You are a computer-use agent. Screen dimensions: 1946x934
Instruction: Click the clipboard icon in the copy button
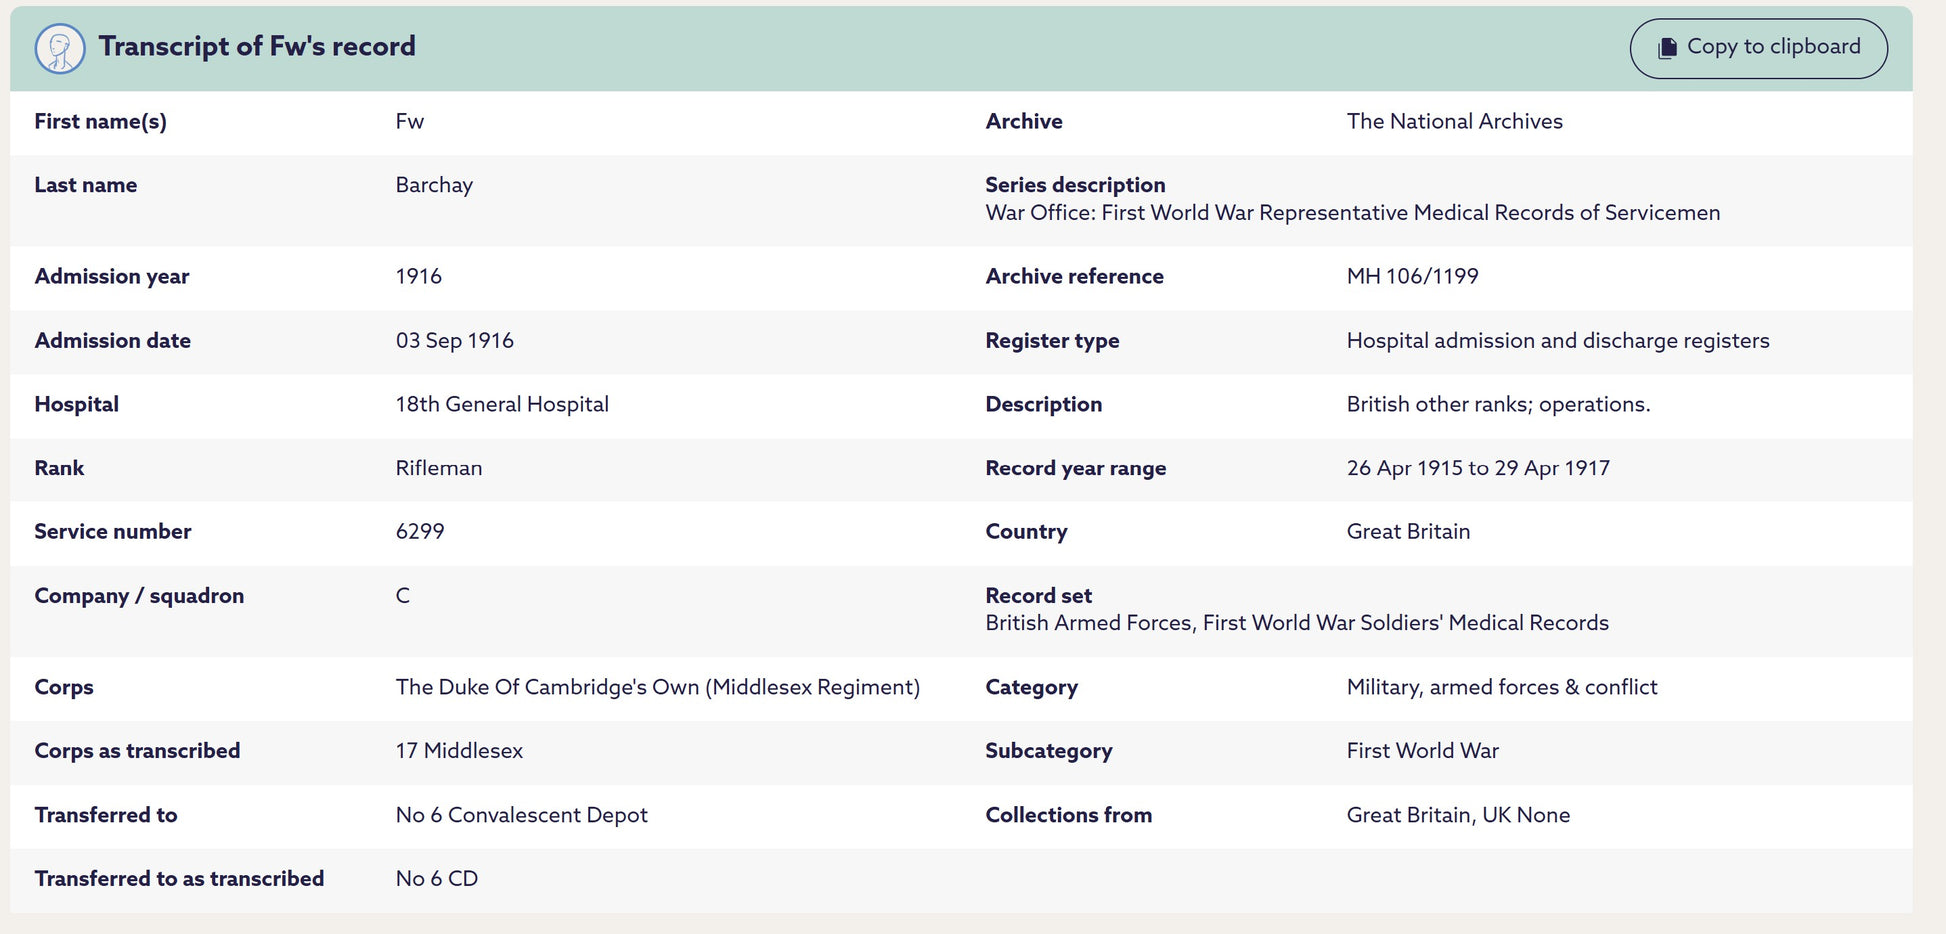1667,48
